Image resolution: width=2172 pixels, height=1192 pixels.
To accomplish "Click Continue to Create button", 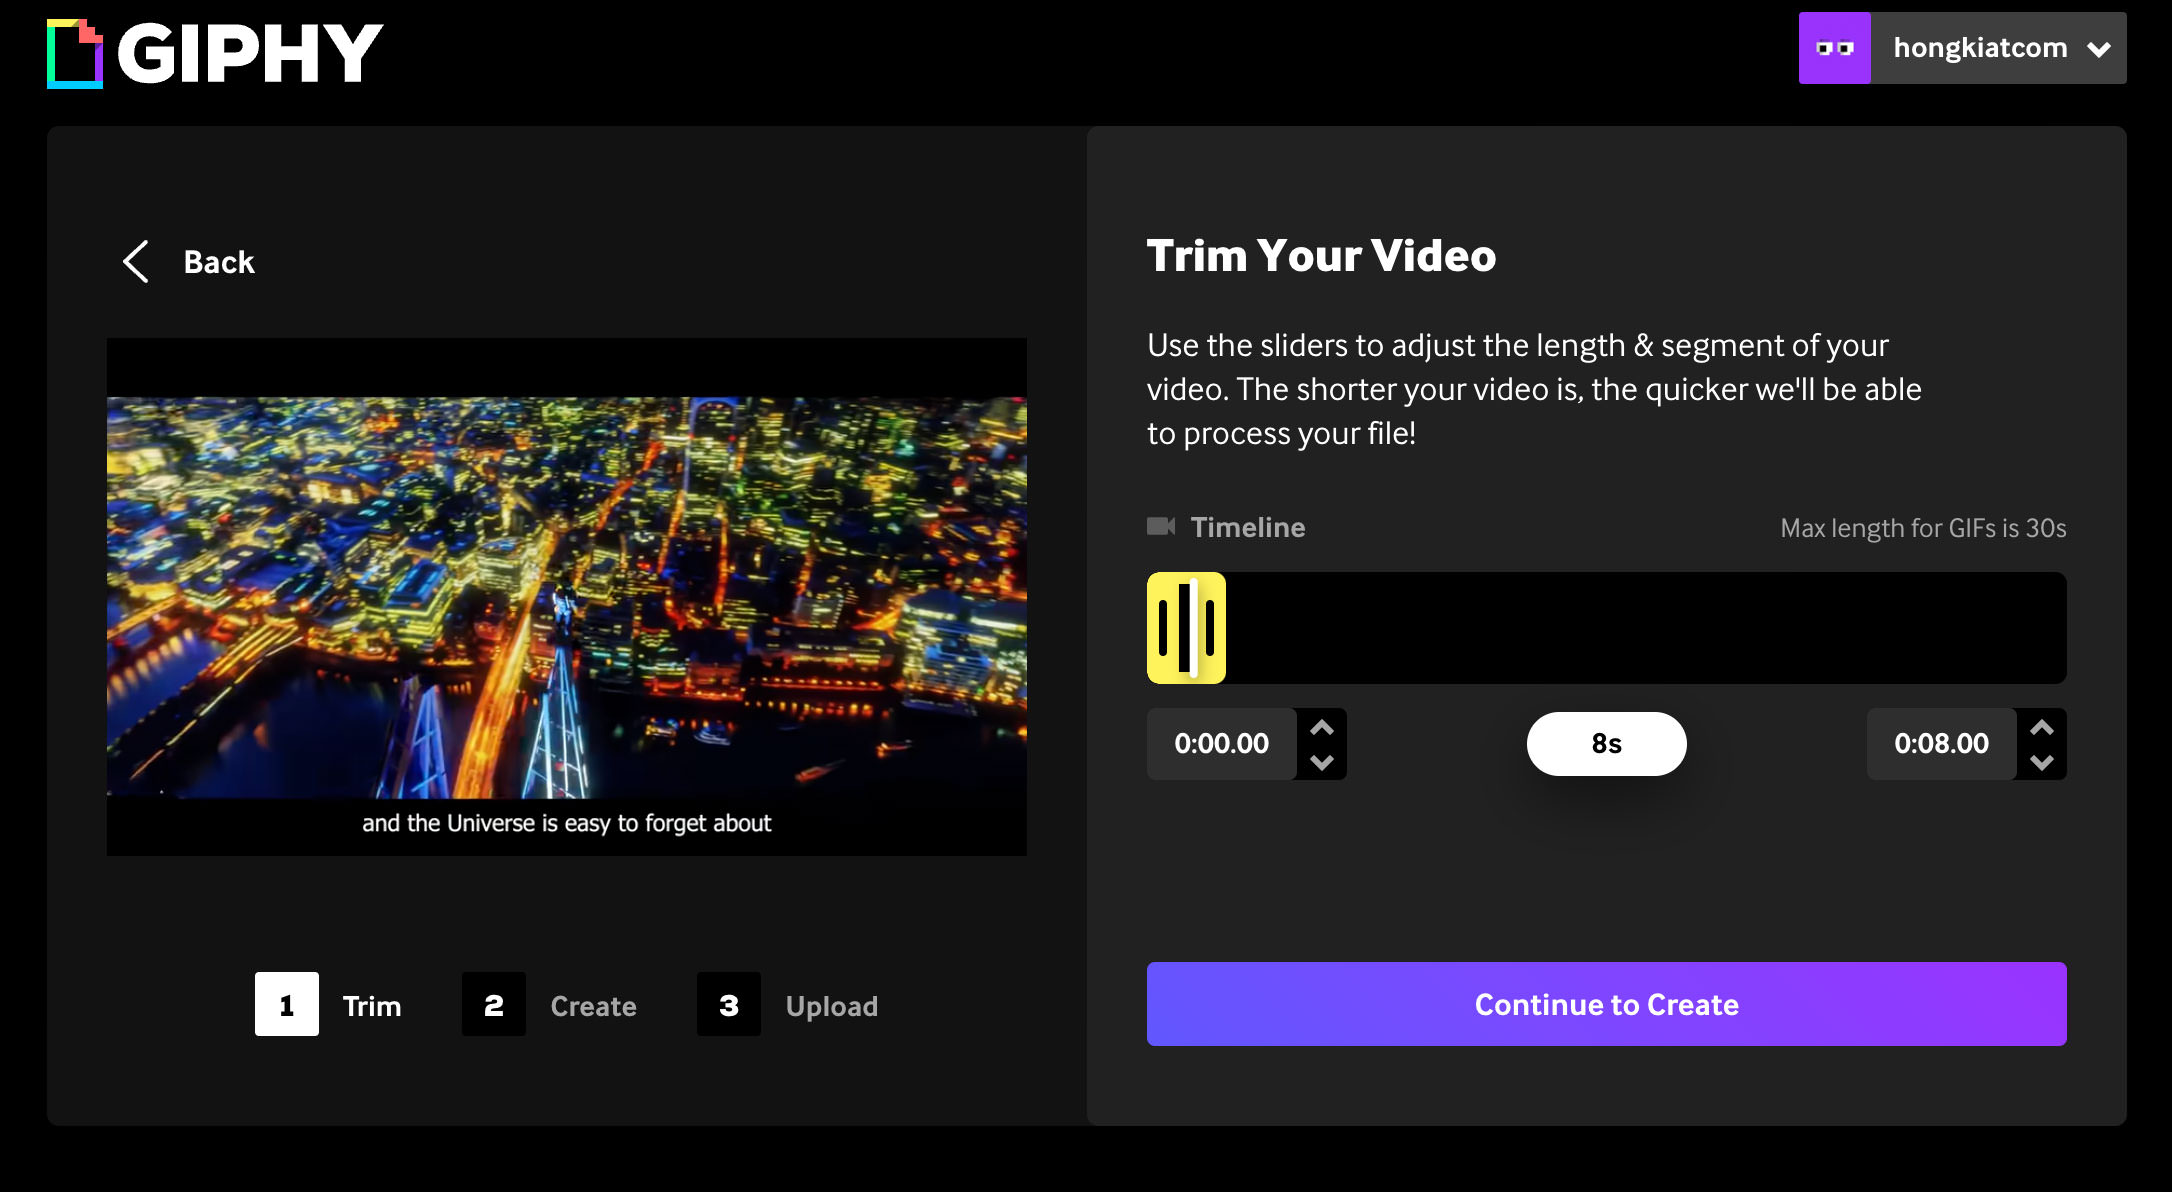I will coord(1607,1004).
